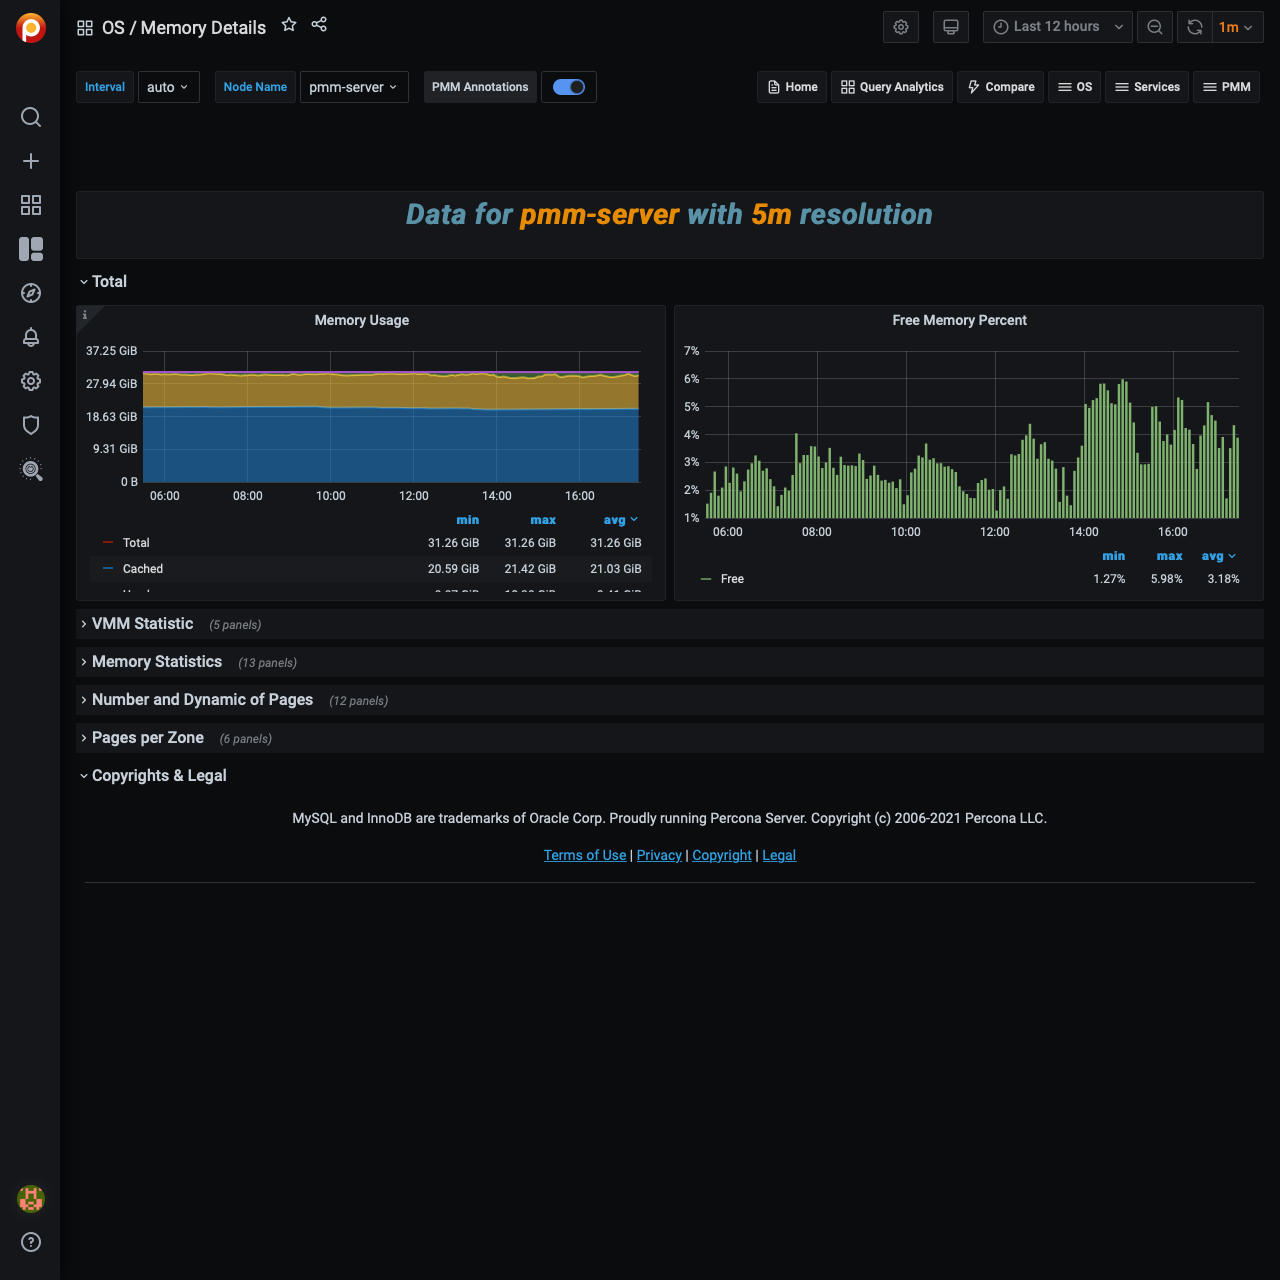Click the search icon in sidebar

tap(31, 117)
